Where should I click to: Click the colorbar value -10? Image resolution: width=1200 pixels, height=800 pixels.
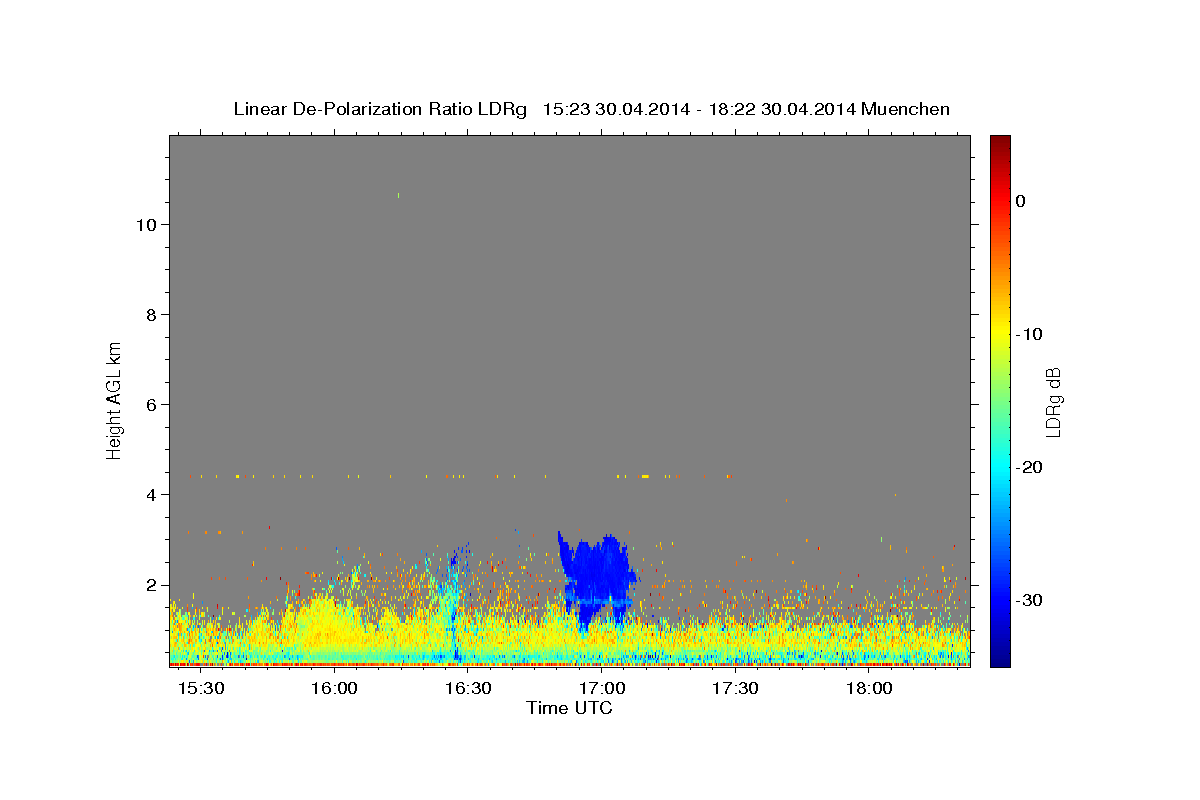(x=1029, y=334)
